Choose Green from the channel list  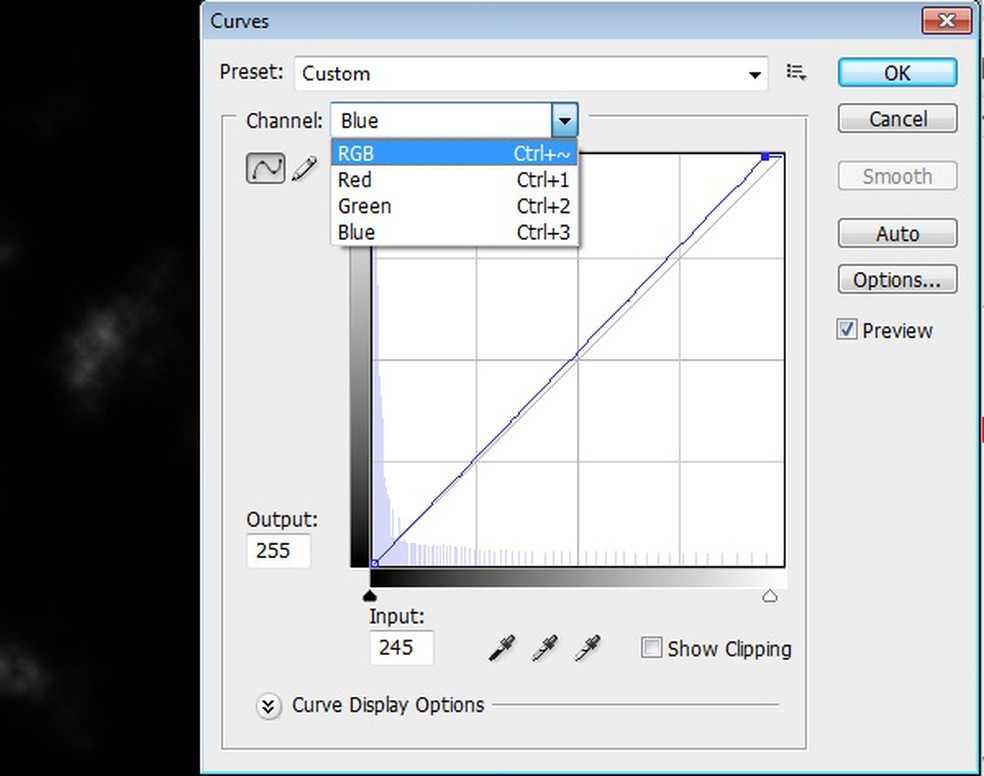454,206
